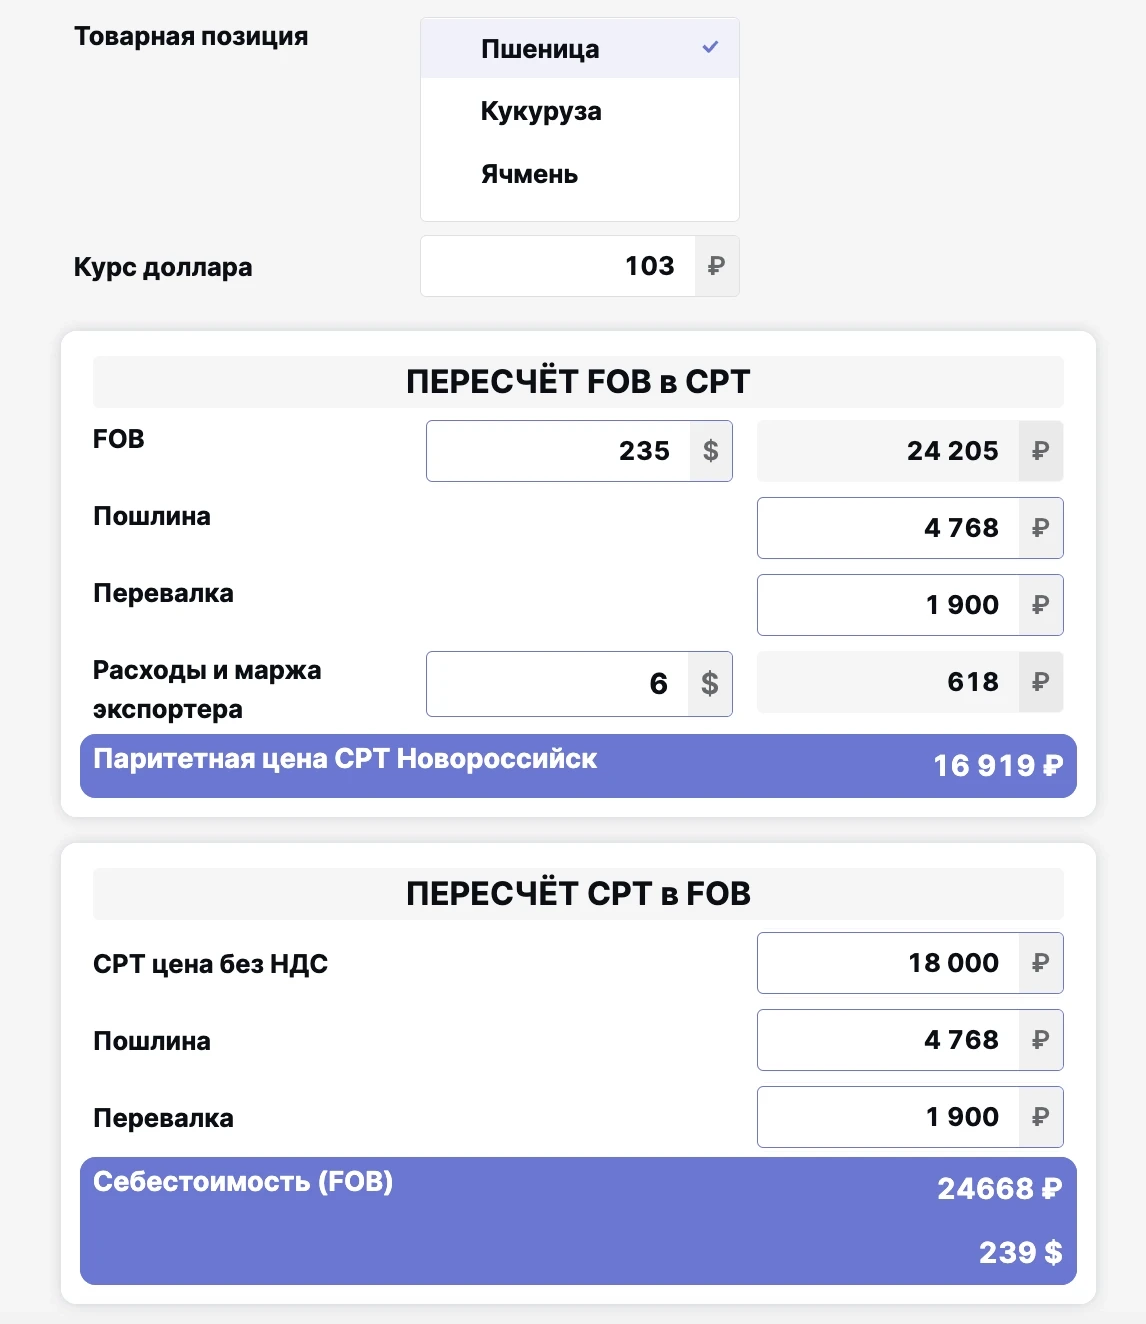Click the FOB ruble value 24 205 field
The height and width of the screenshot is (1324, 1146).
(x=888, y=451)
